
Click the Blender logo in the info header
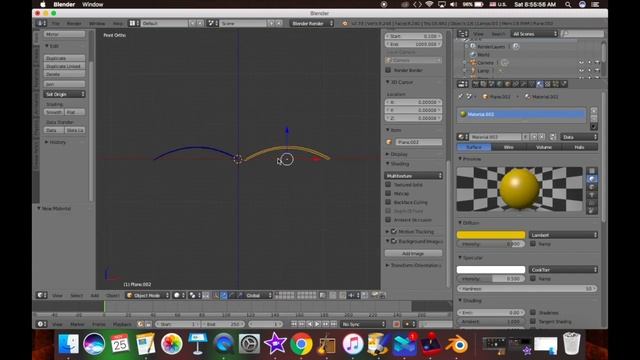(x=345, y=23)
